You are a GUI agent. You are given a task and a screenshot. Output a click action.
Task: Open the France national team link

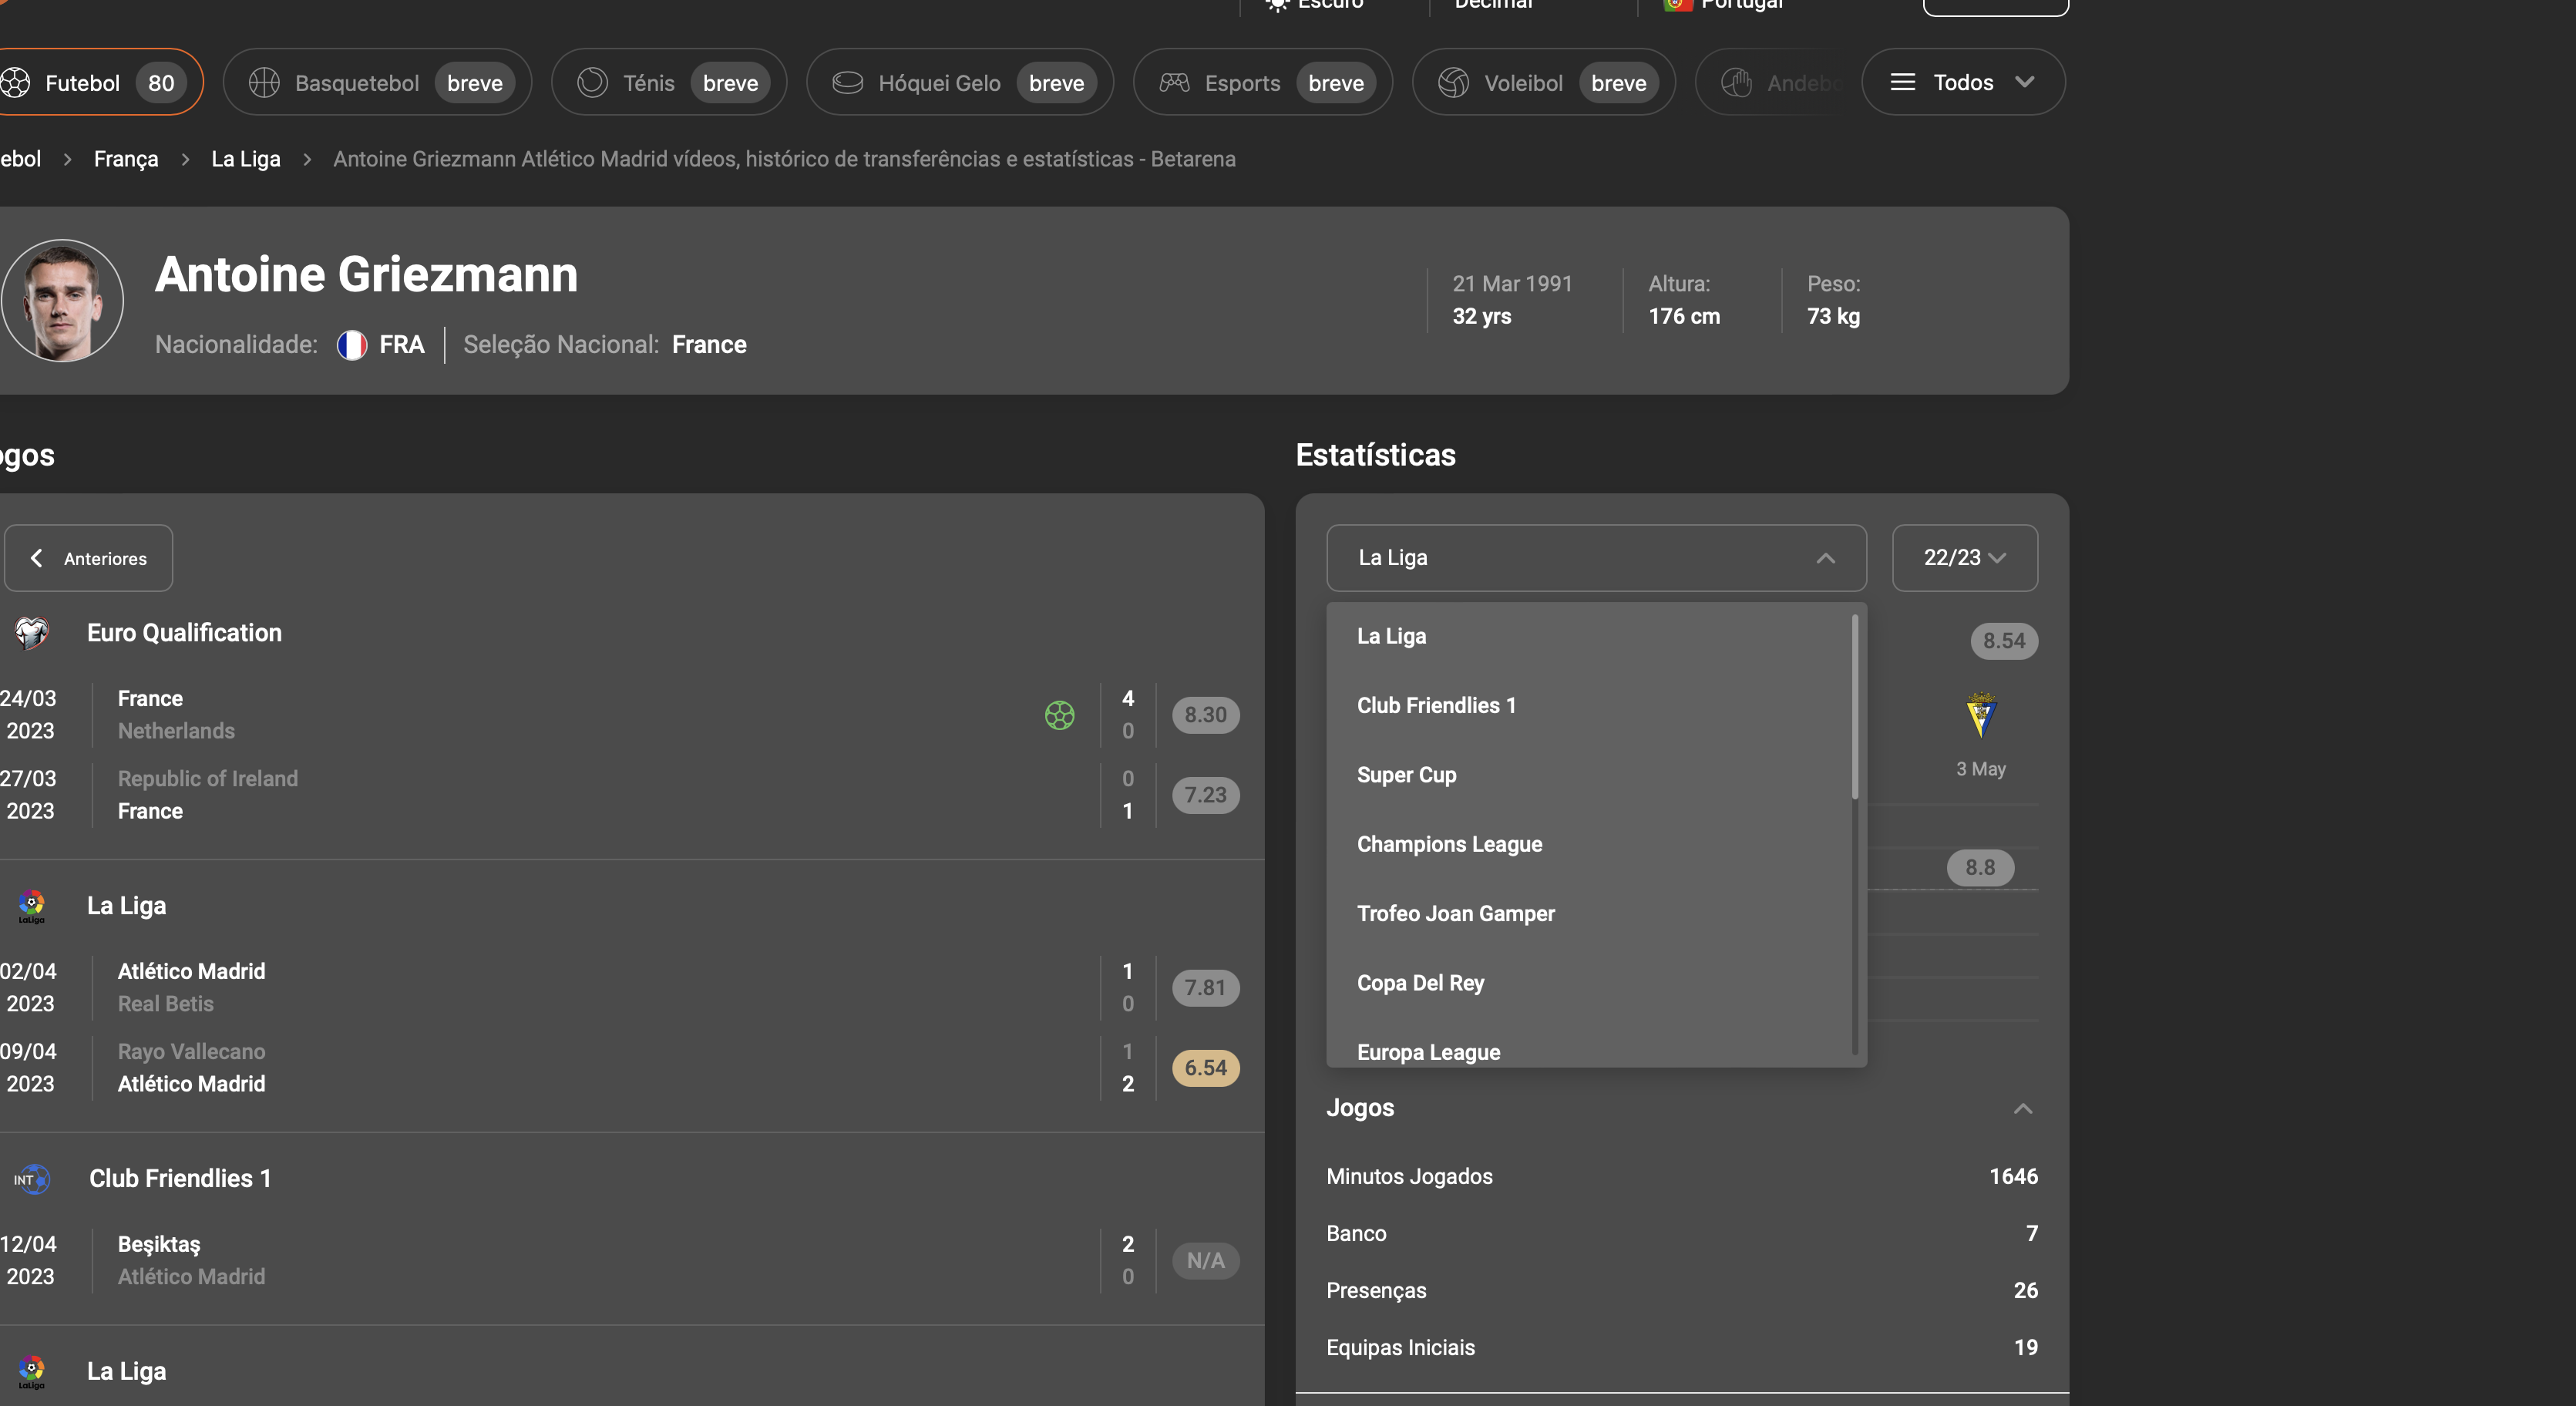click(708, 344)
